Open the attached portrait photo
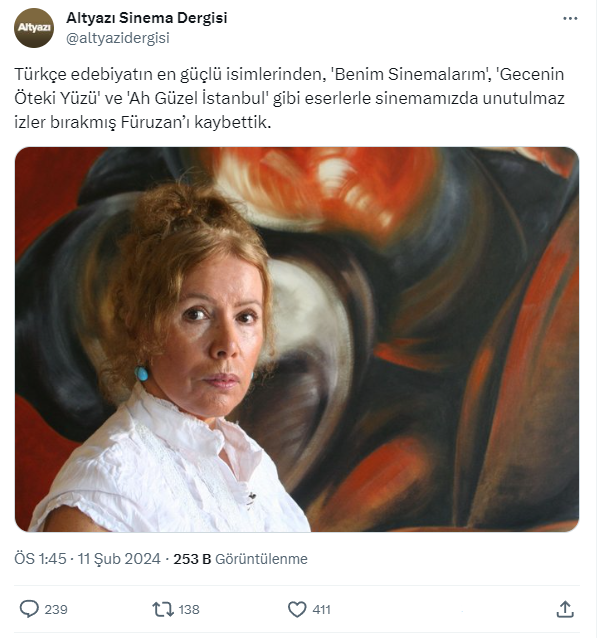 pyautogui.click(x=297, y=339)
